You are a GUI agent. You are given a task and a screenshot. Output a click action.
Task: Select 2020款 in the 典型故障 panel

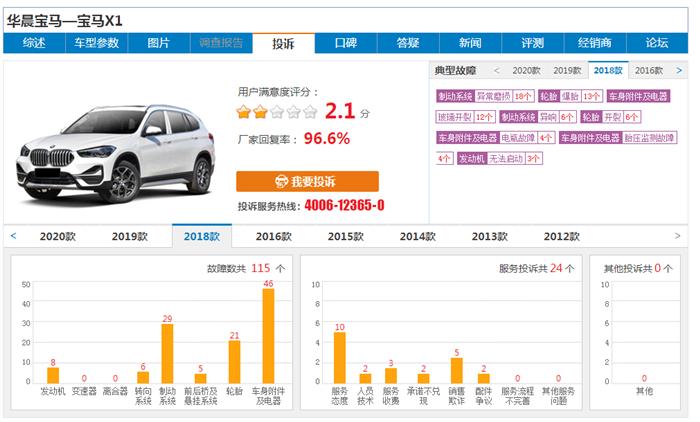(x=526, y=71)
